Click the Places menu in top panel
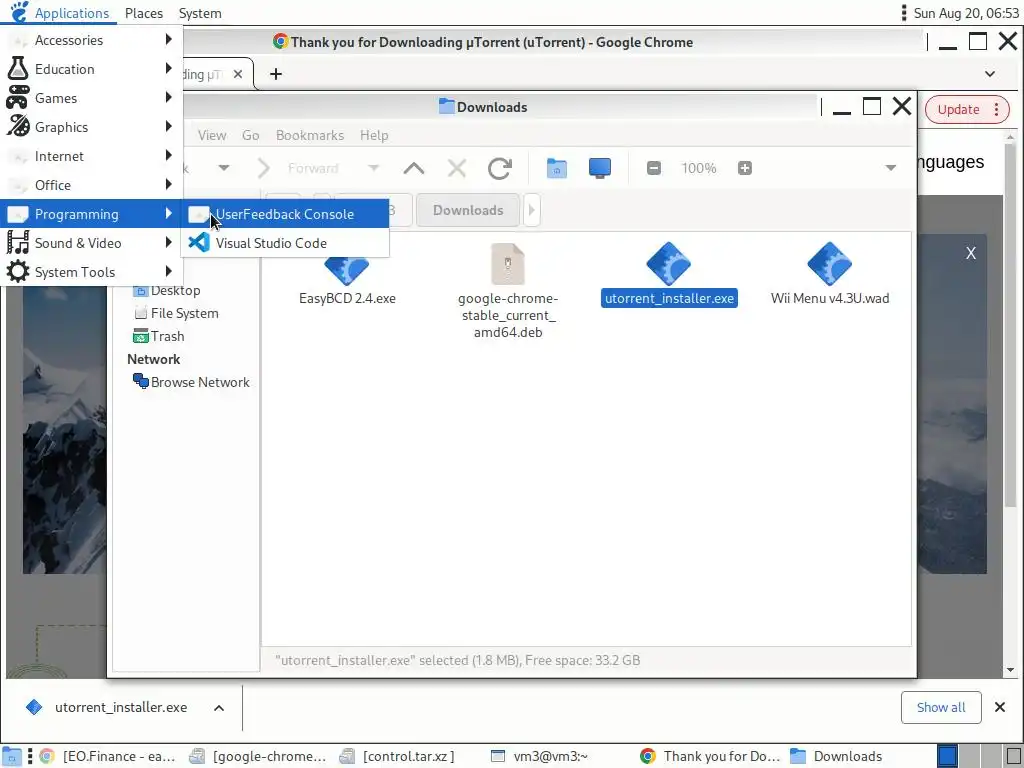The height and width of the screenshot is (768, 1024). (144, 13)
